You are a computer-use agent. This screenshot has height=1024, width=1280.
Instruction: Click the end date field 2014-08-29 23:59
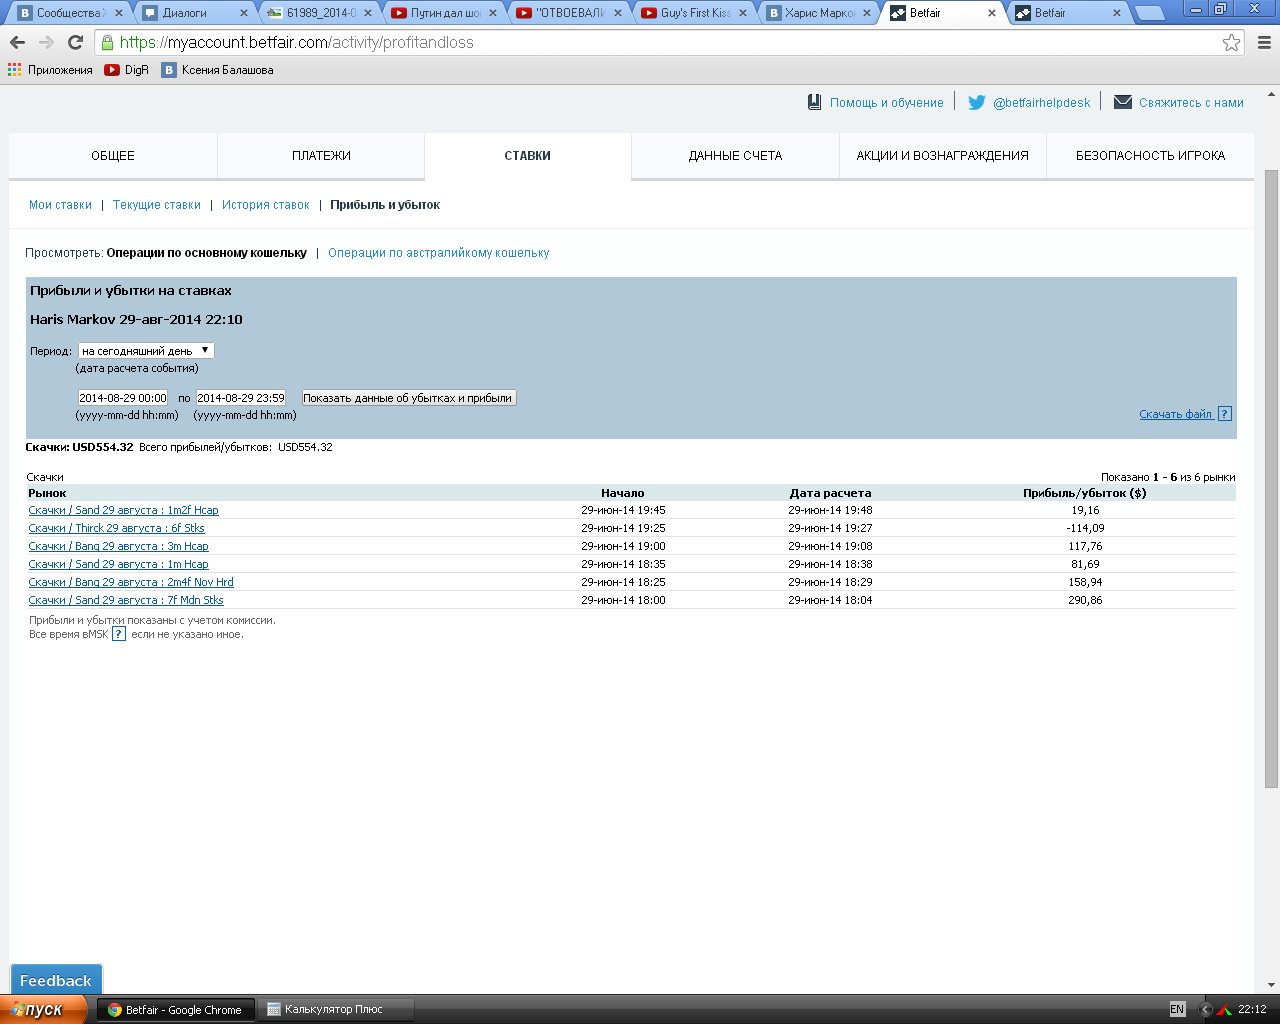point(241,398)
